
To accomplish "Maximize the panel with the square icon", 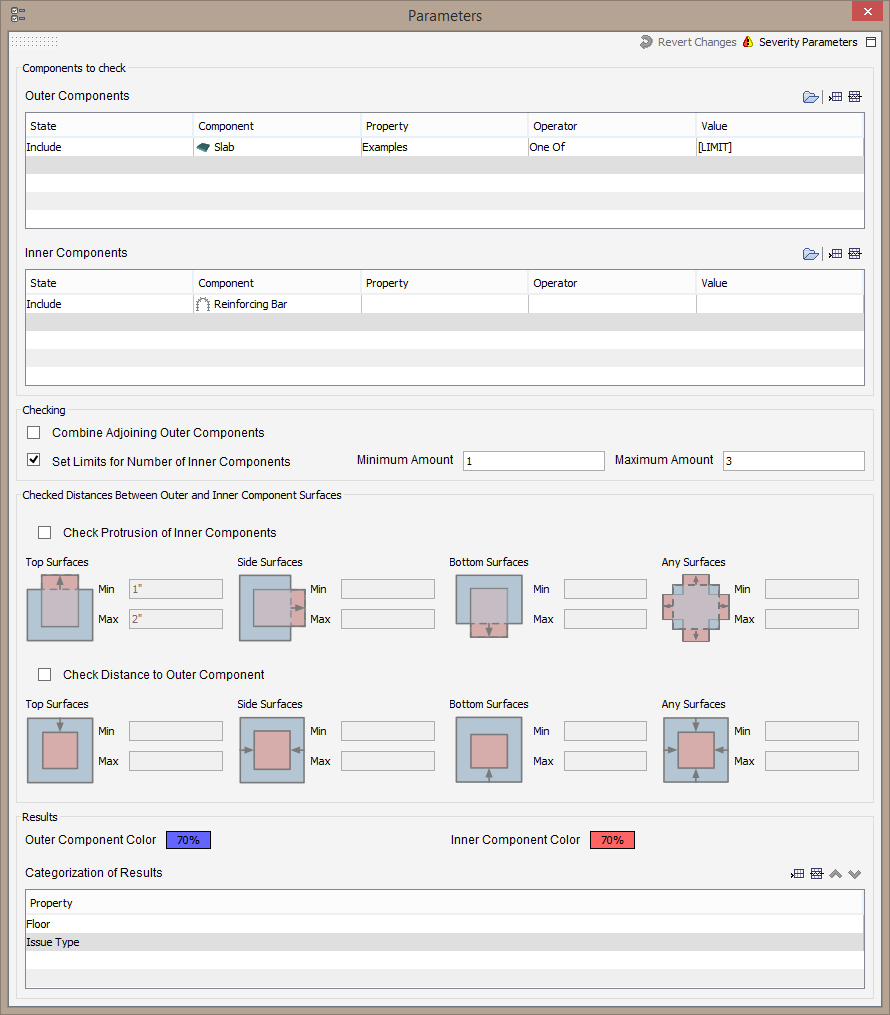I will click(x=871, y=42).
